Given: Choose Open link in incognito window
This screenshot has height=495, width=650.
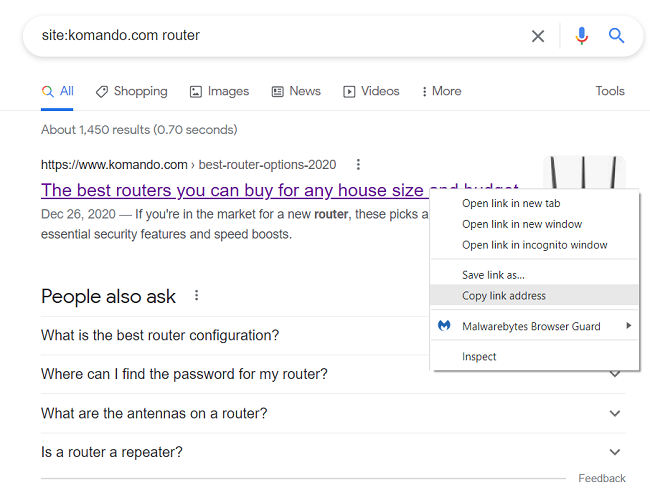Looking at the screenshot, I should [534, 245].
